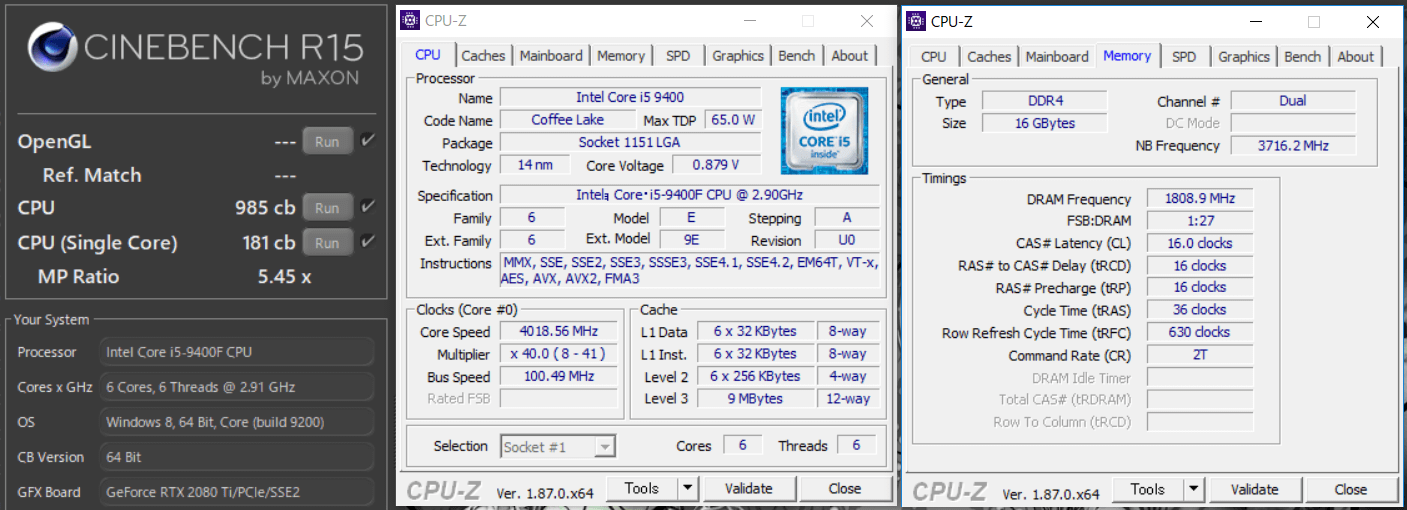
Task: Click the GFX Board field in Cinebench
Action: click(x=238, y=492)
